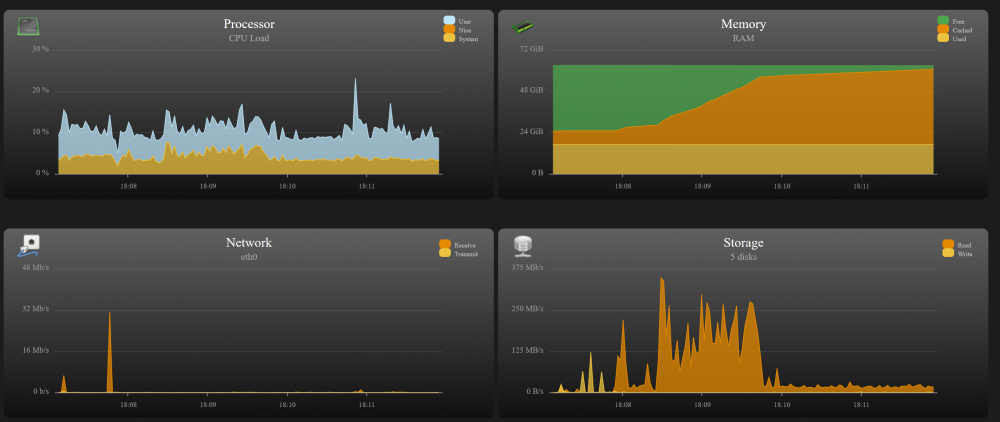This screenshot has width=1000, height=422.
Task: Click 18:08 time label in Network chart
Action: (128, 404)
